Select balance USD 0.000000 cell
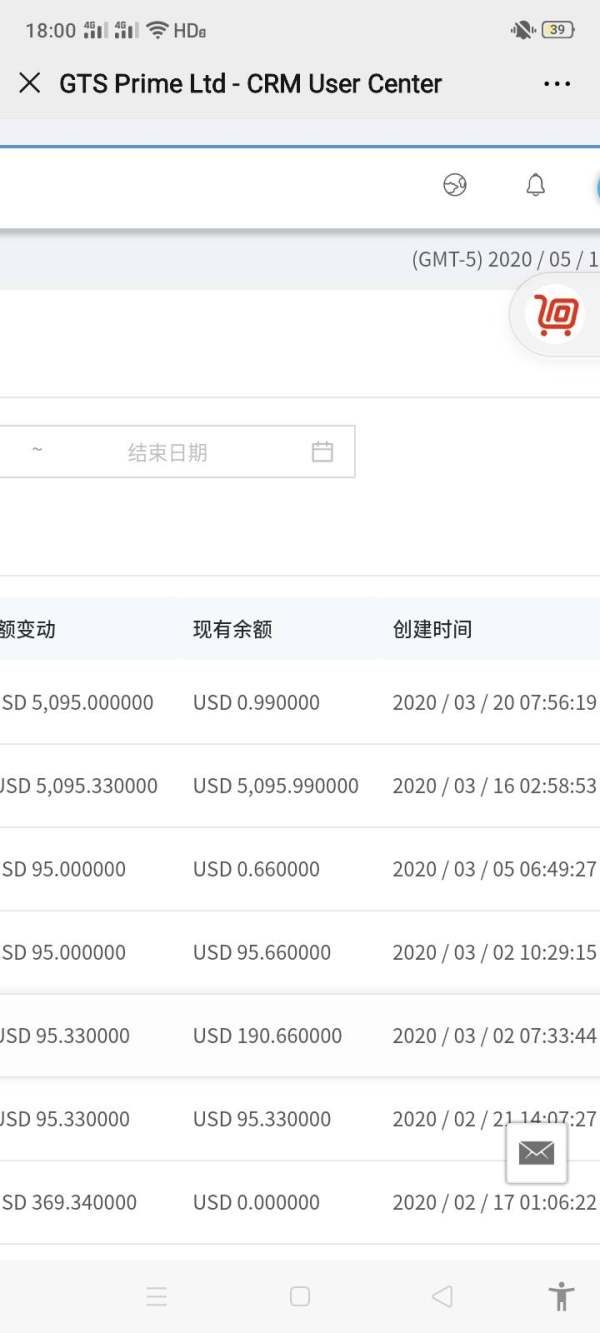Screen dimensions: 600x1333 tap(256, 1203)
